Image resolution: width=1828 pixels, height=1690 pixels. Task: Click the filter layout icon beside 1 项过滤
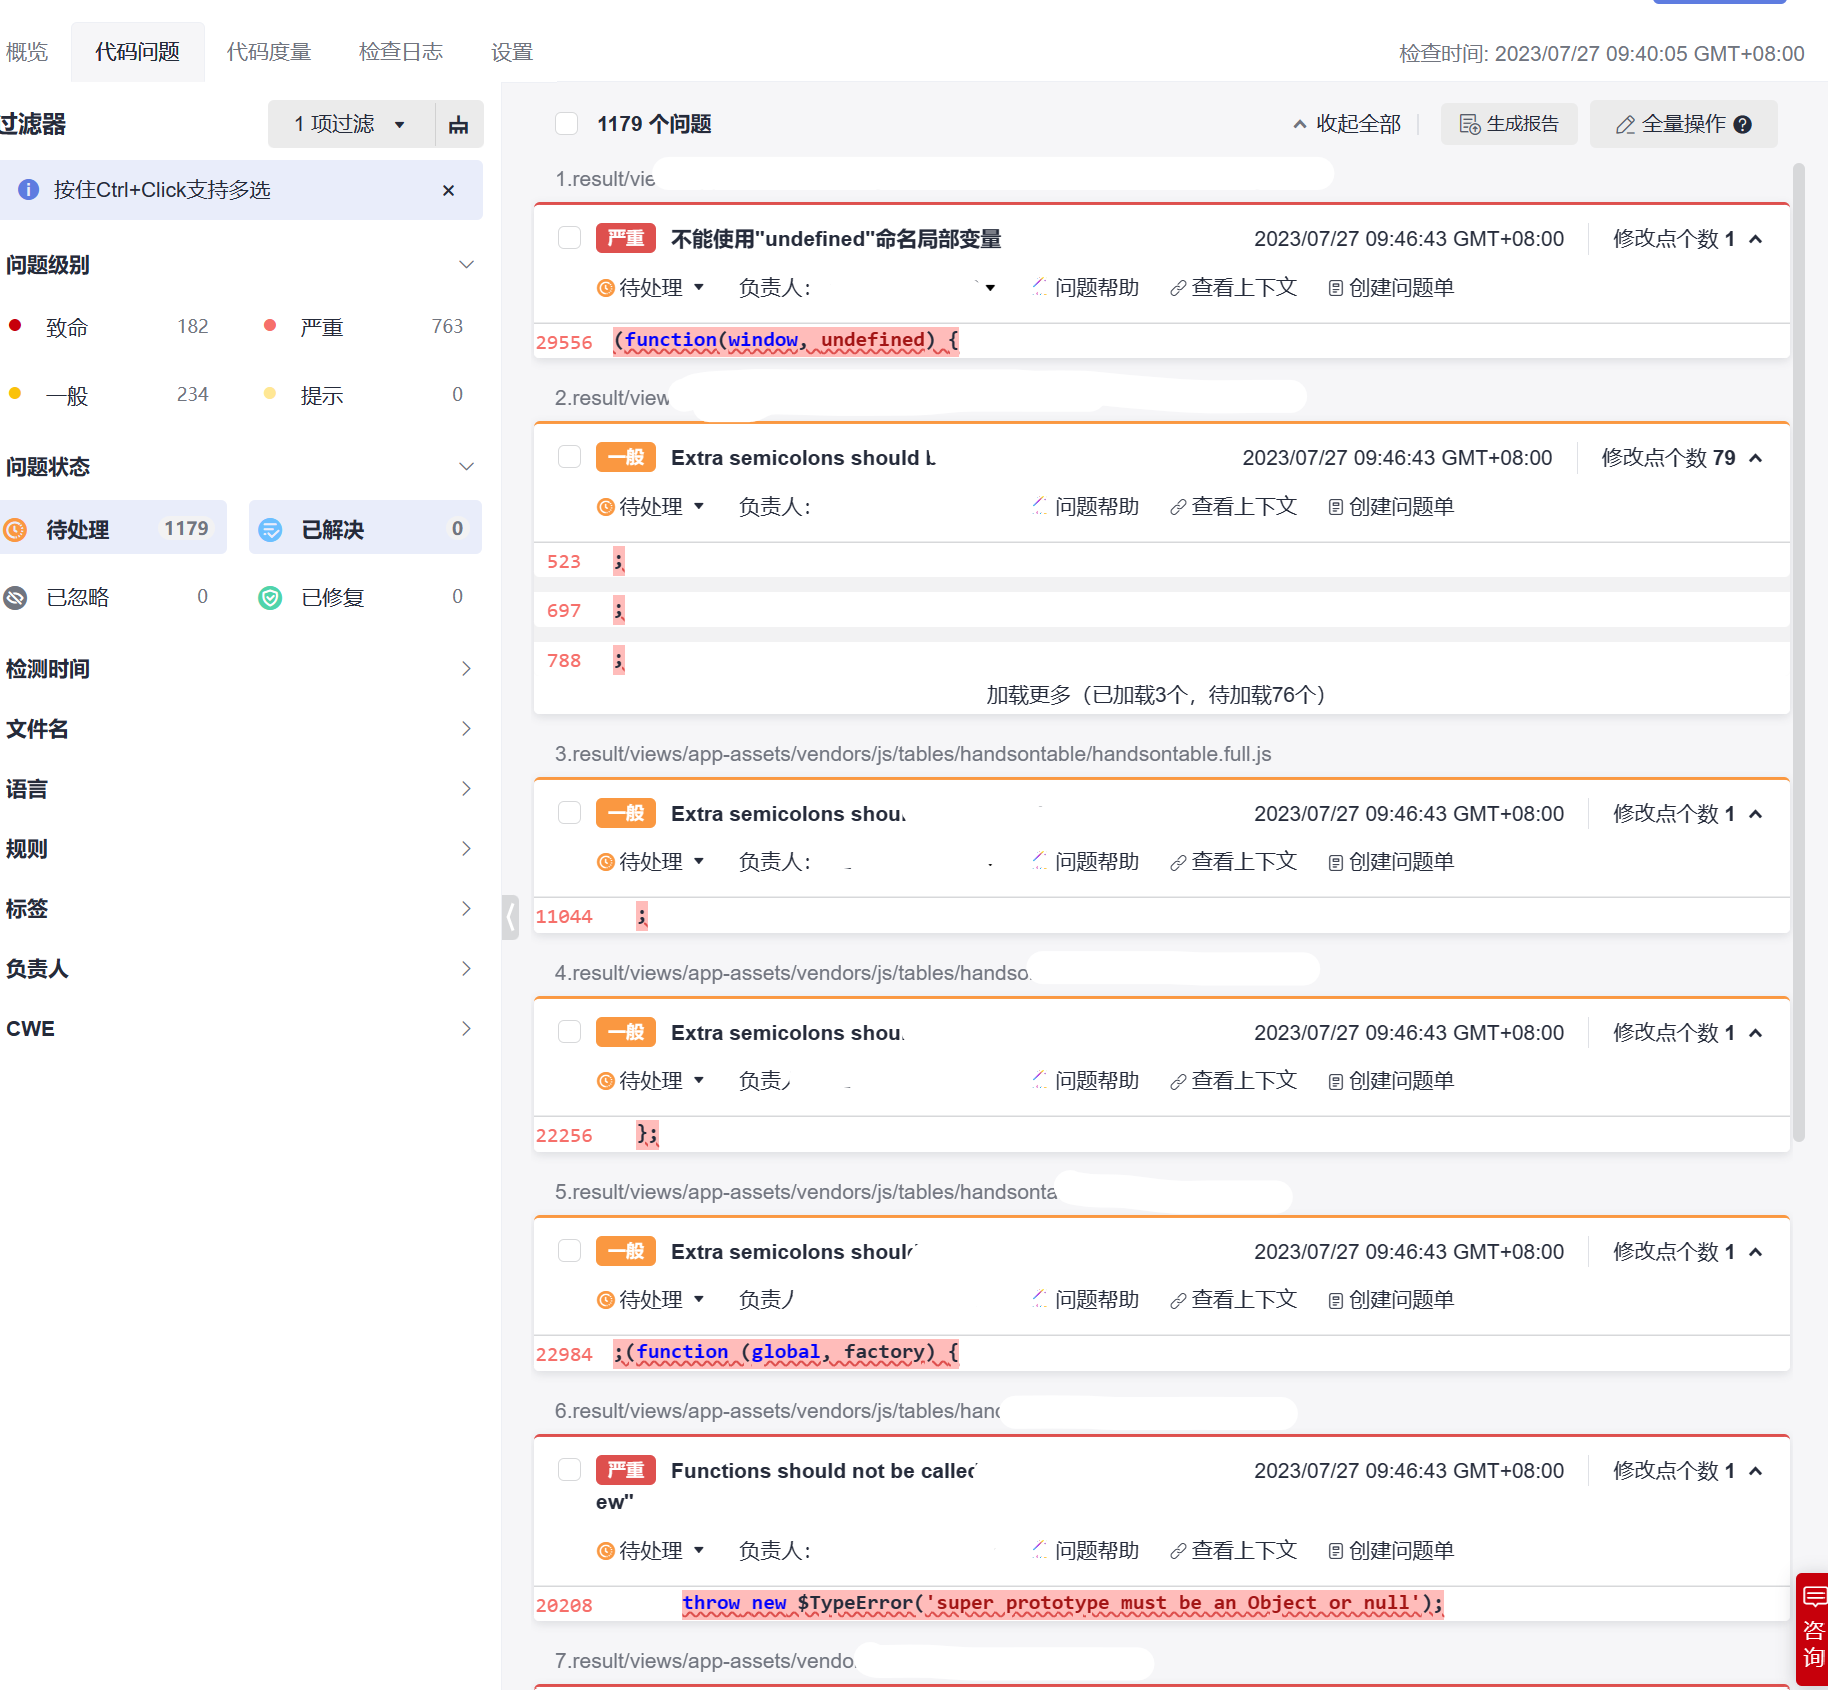pos(459,124)
